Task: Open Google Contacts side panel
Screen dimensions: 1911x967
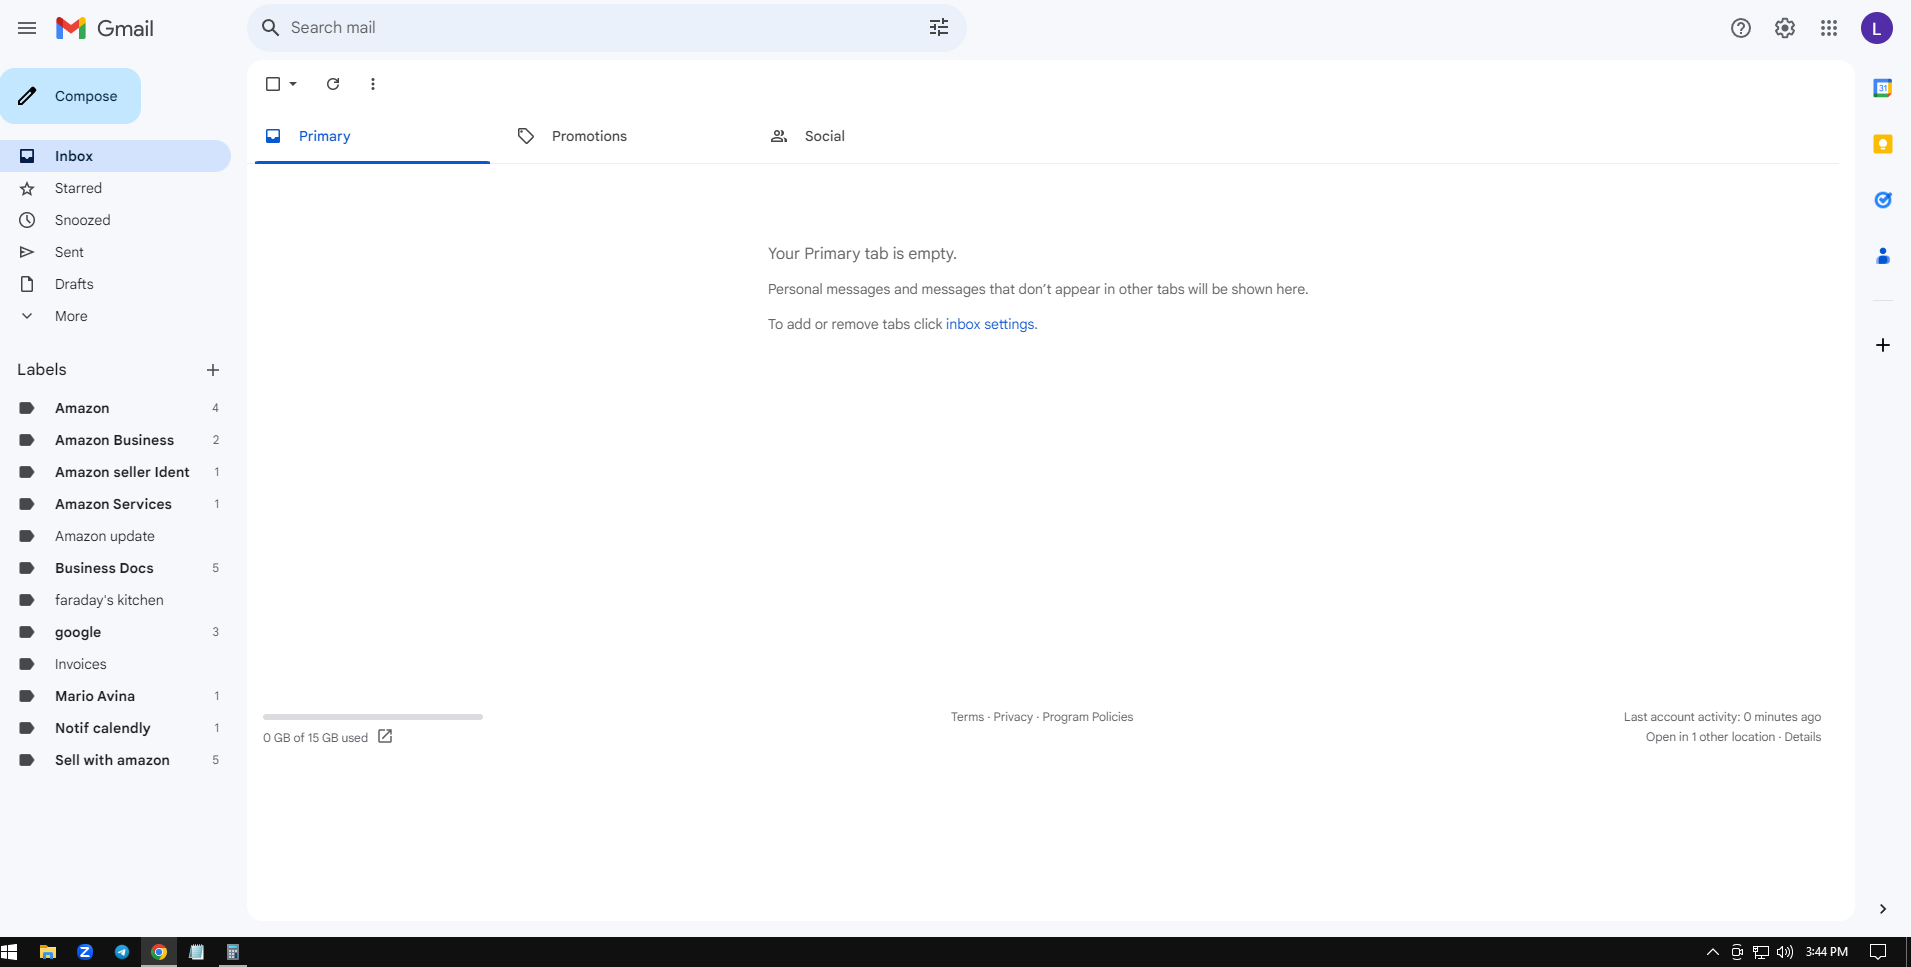Action: tap(1883, 256)
